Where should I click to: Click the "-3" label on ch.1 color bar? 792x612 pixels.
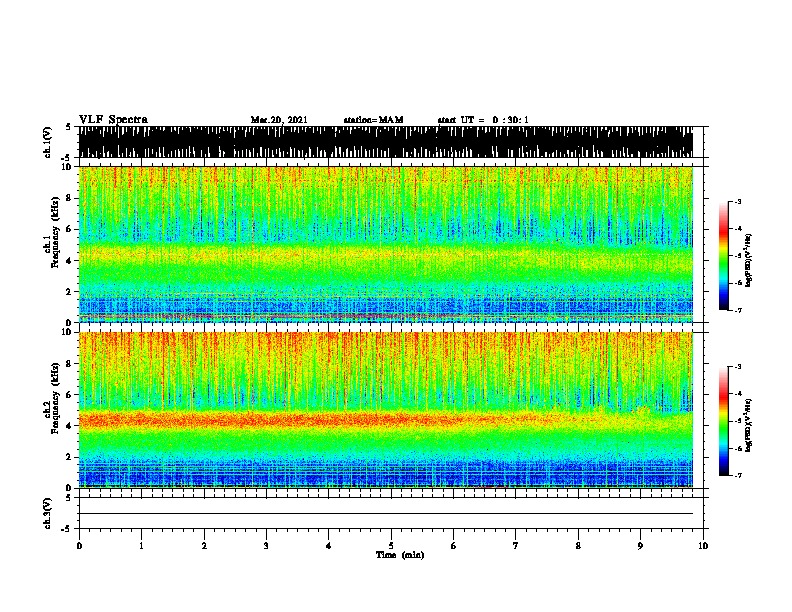tap(737, 202)
